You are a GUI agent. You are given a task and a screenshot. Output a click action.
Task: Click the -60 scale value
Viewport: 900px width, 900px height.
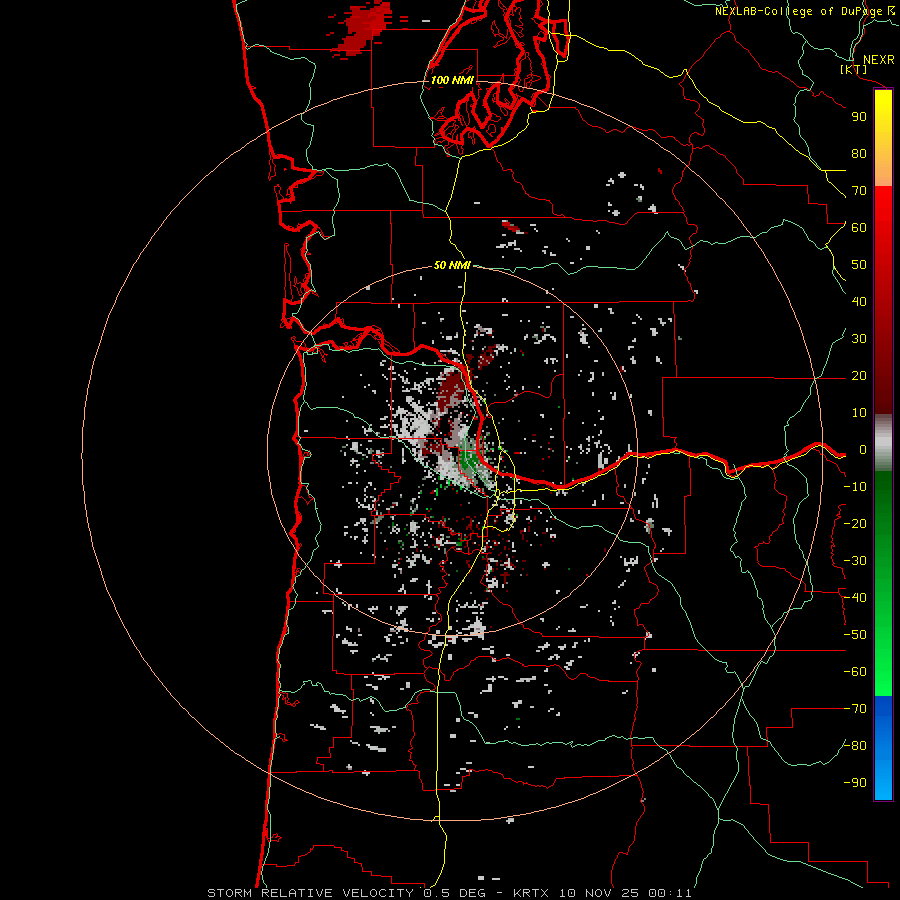[x=855, y=672]
